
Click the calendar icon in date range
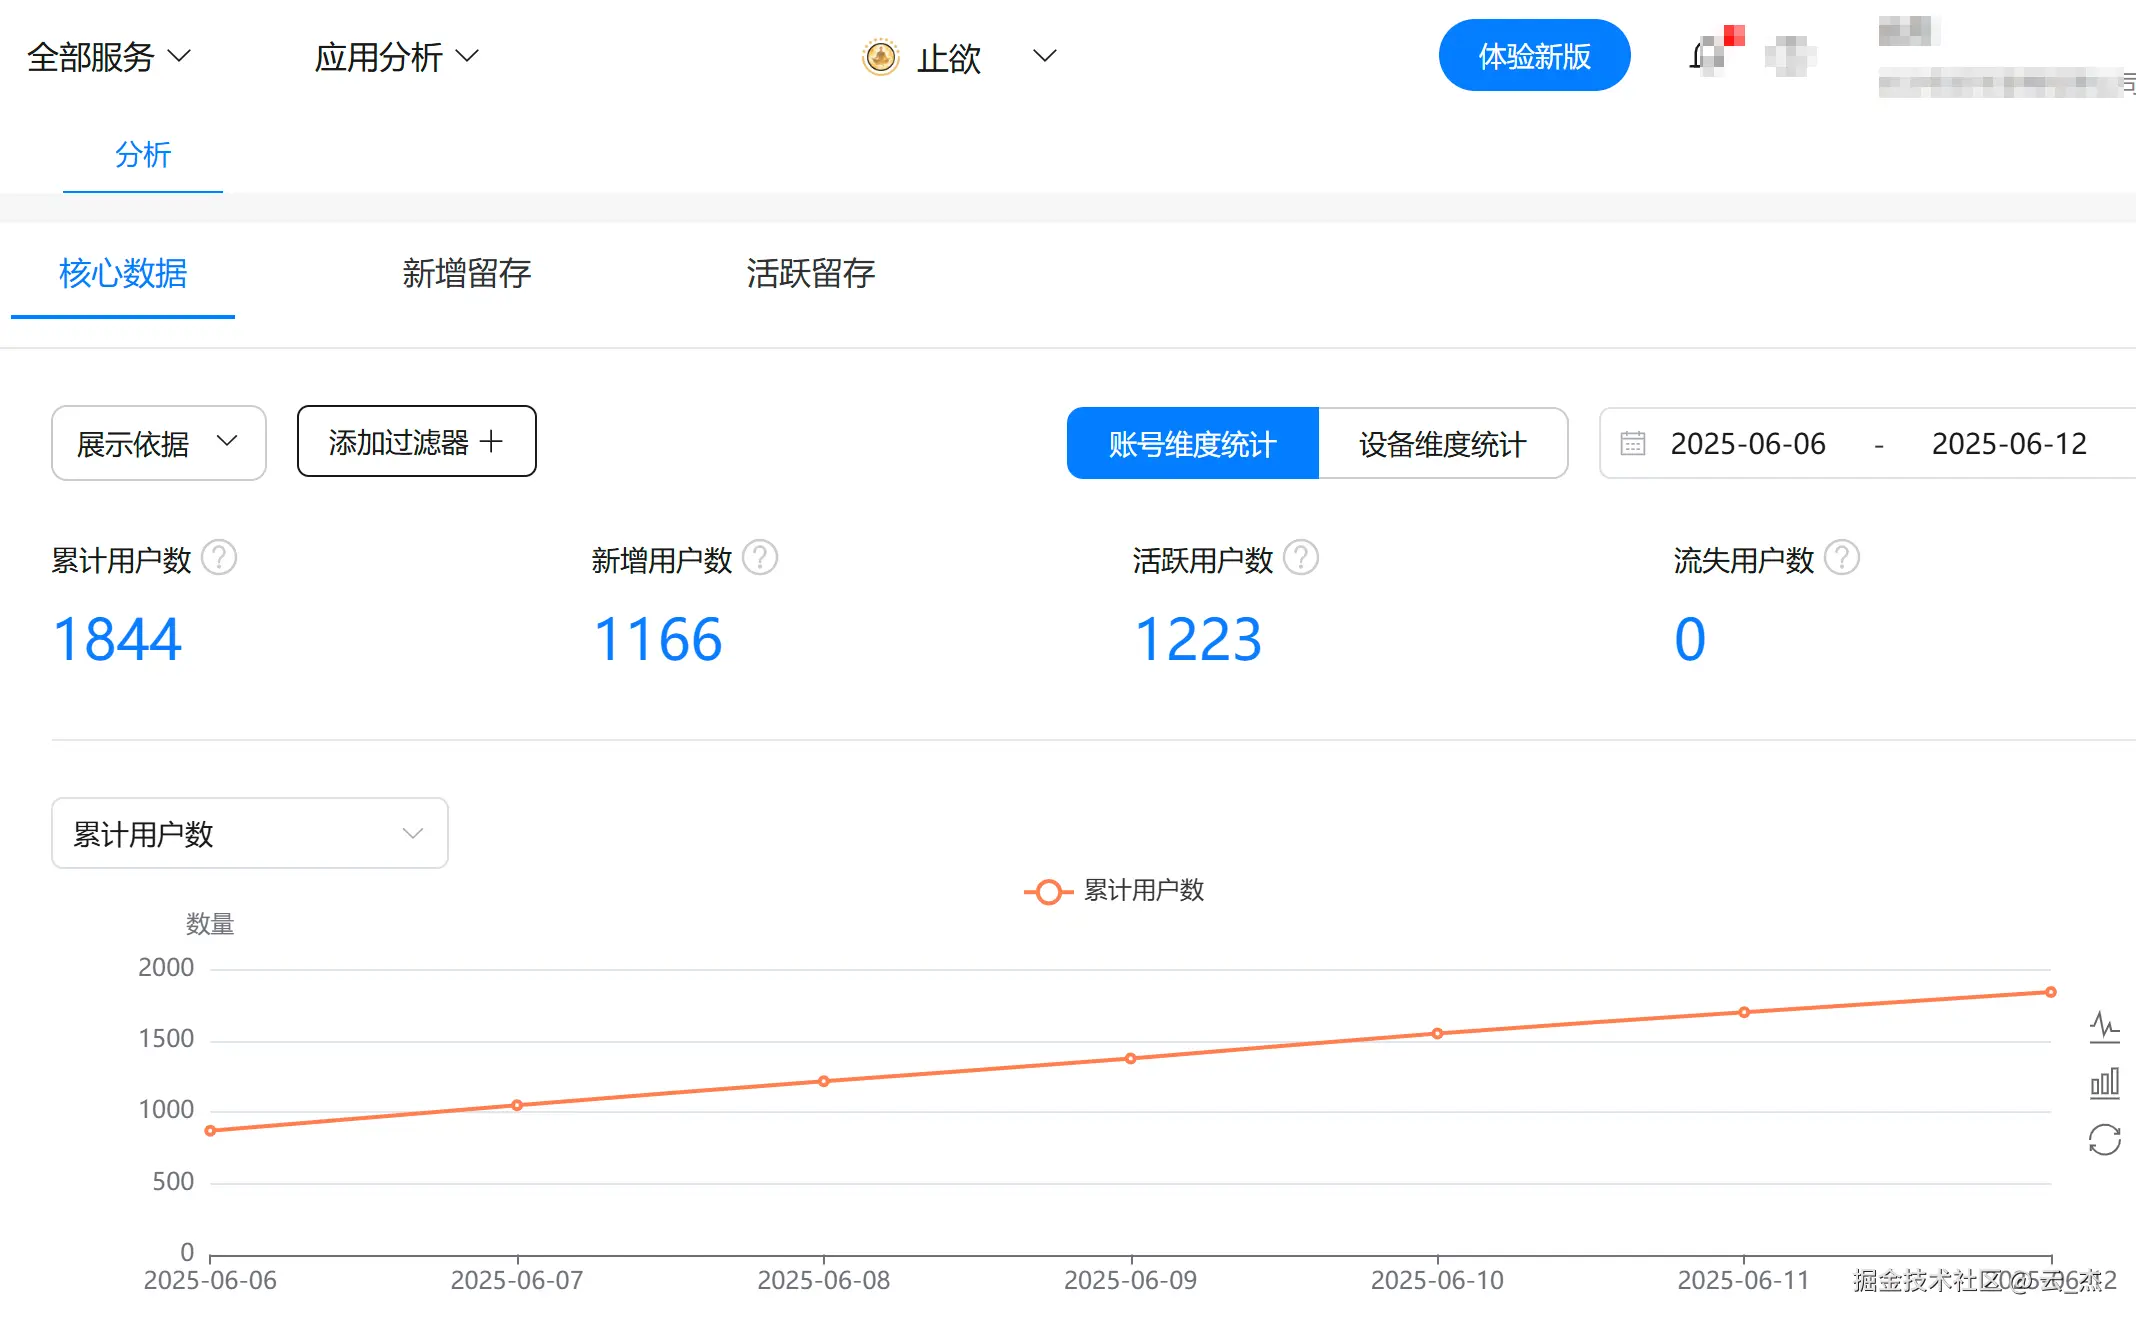point(1633,443)
